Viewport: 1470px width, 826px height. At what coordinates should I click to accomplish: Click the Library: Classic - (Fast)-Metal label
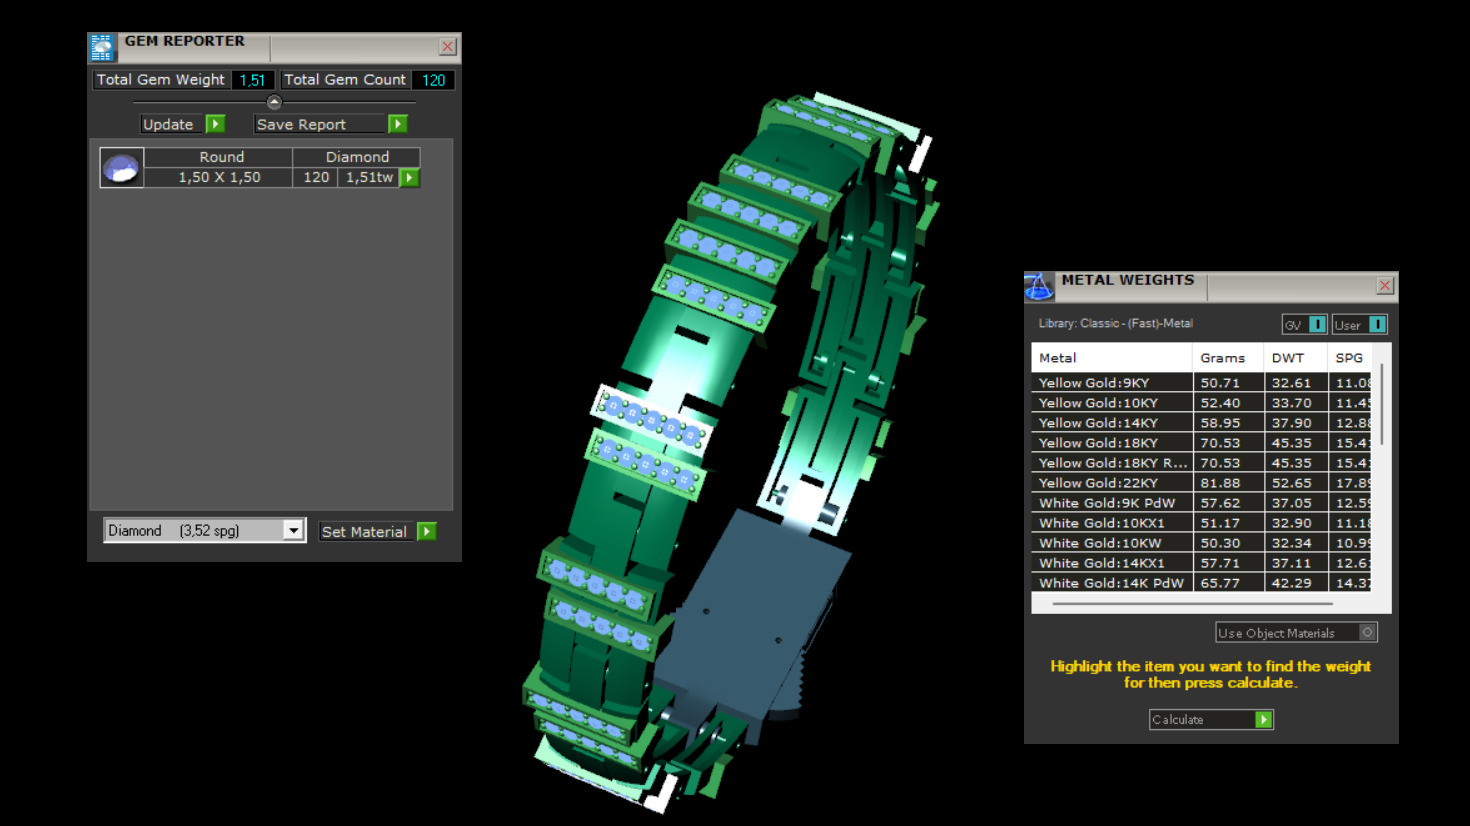pyautogui.click(x=1115, y=323)
